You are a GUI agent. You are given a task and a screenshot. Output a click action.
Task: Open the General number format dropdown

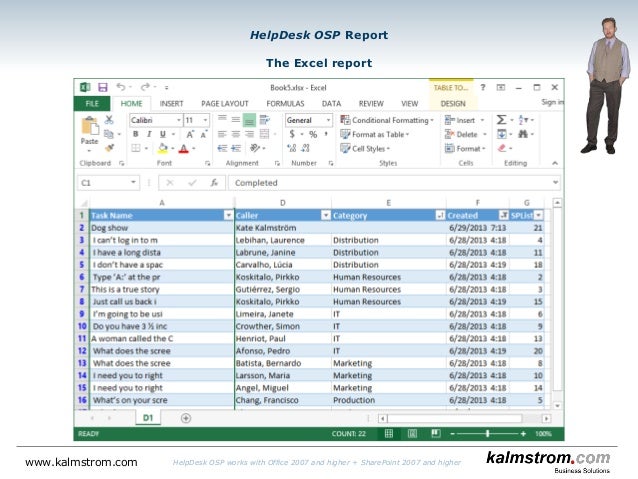point(328,120)
